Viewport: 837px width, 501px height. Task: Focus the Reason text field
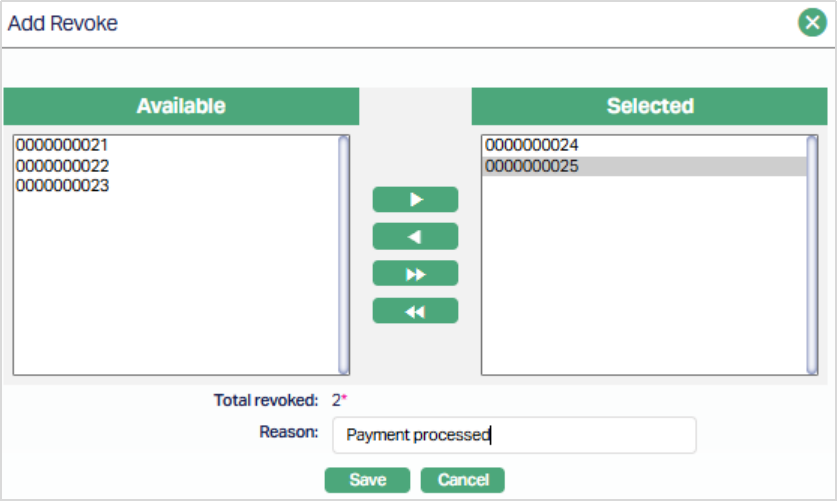[x=513, y=435]
